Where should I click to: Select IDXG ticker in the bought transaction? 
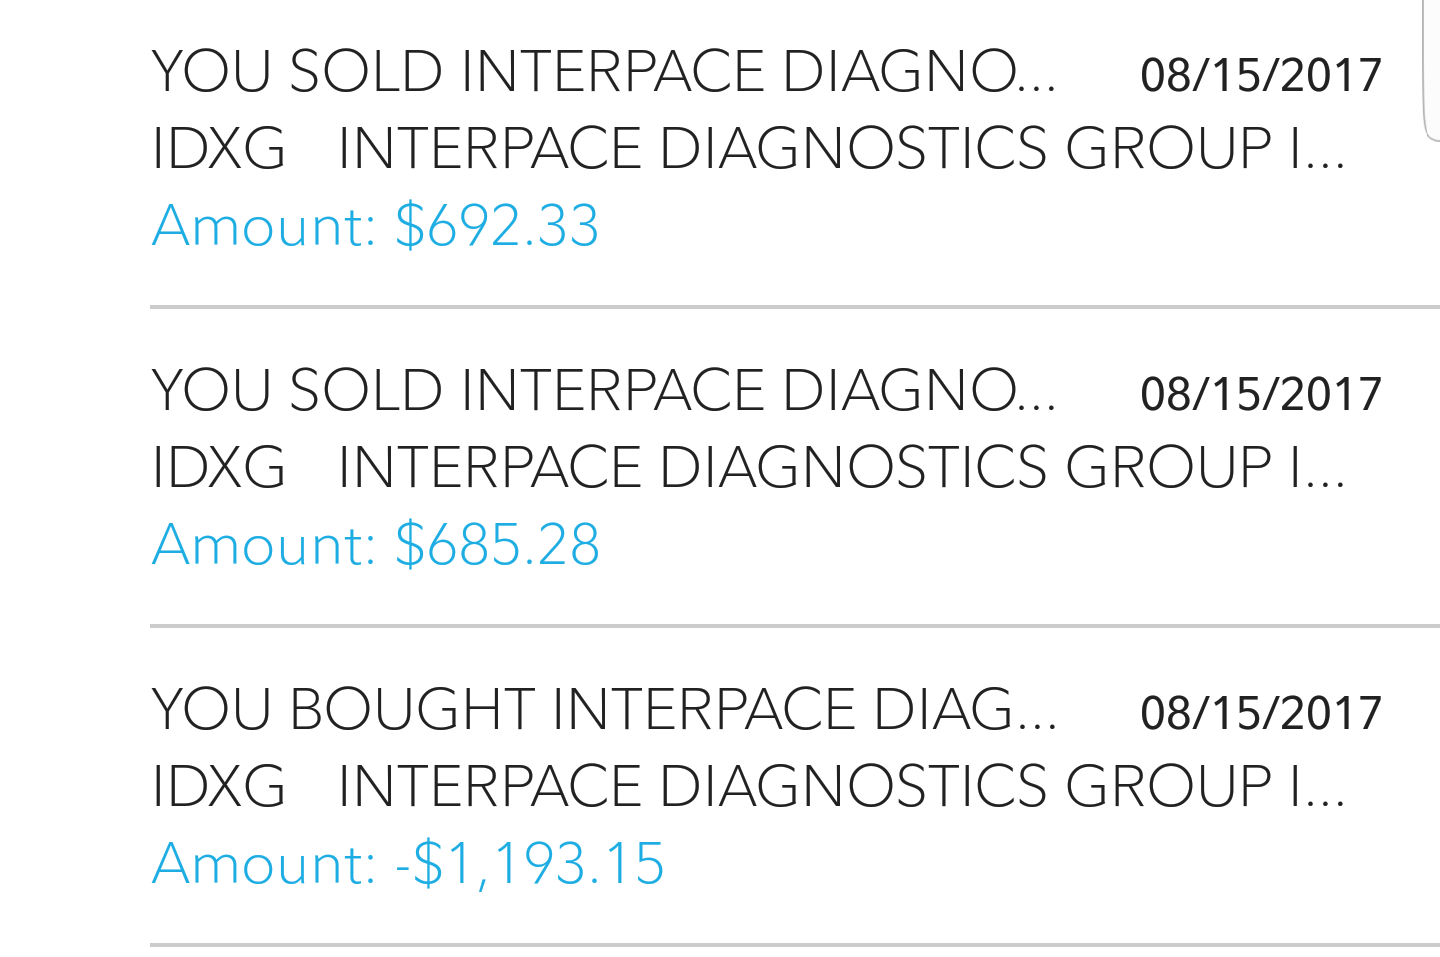219,786
